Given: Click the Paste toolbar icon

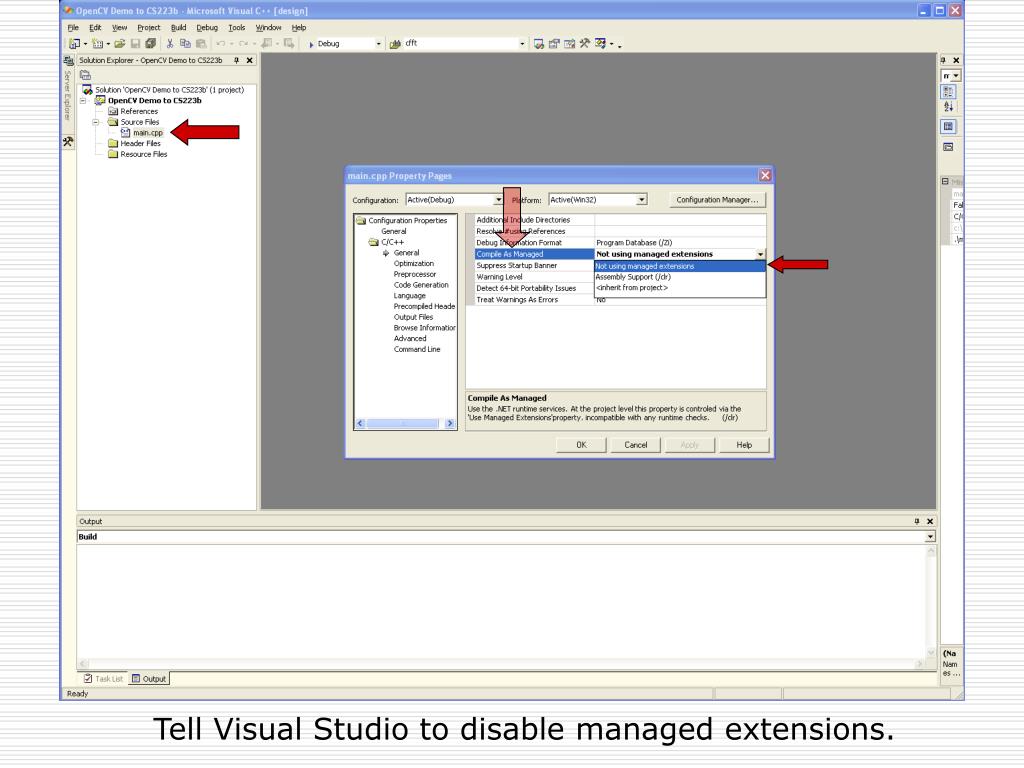Looking at the screenshot, I should click(x=201, y=44).
